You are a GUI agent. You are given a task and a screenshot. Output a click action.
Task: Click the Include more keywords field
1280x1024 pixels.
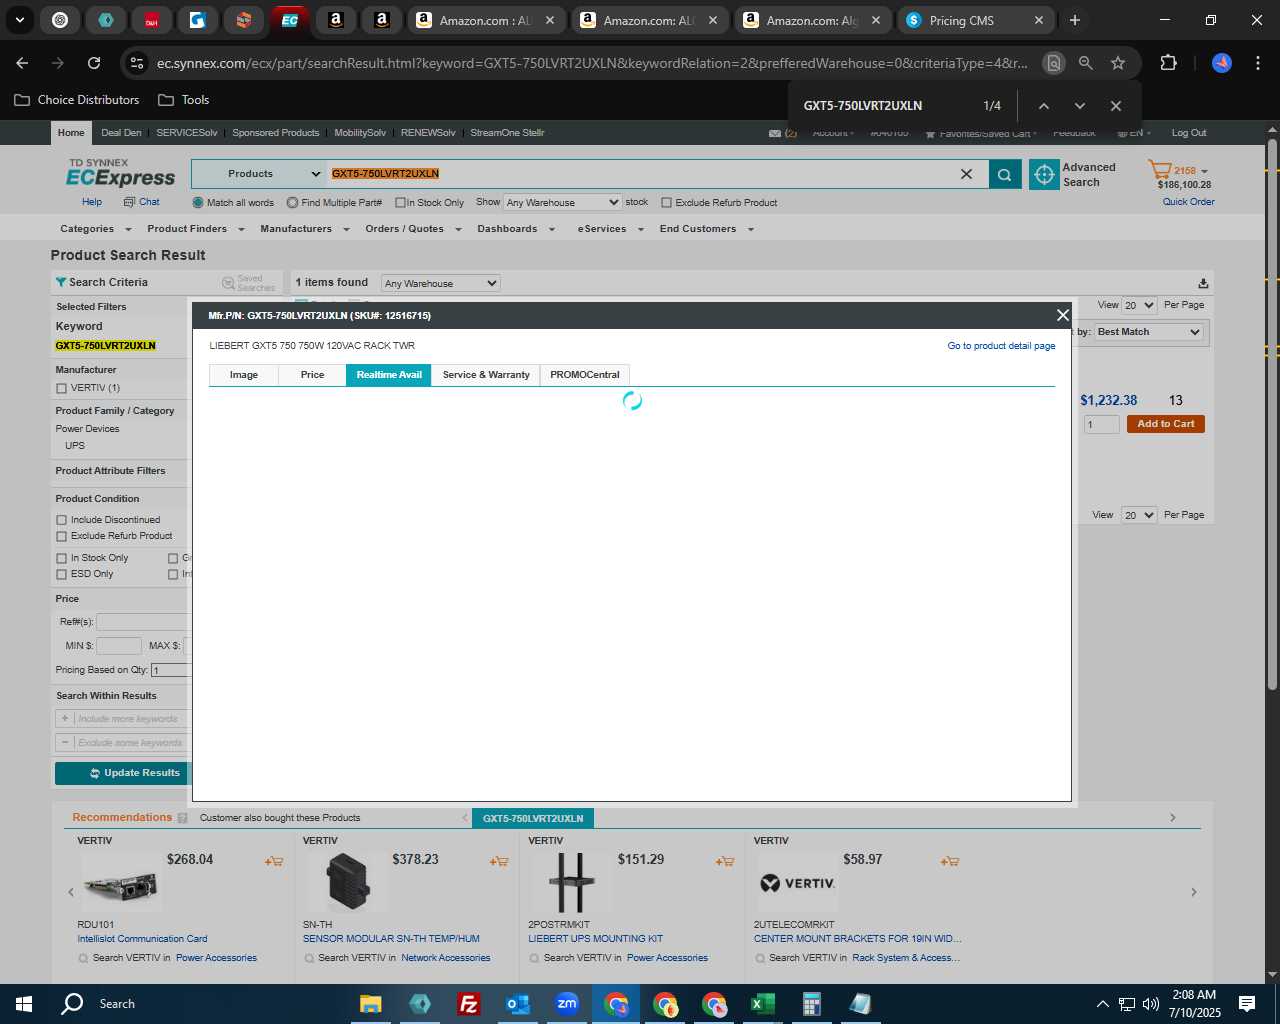[x=128, y=719]
